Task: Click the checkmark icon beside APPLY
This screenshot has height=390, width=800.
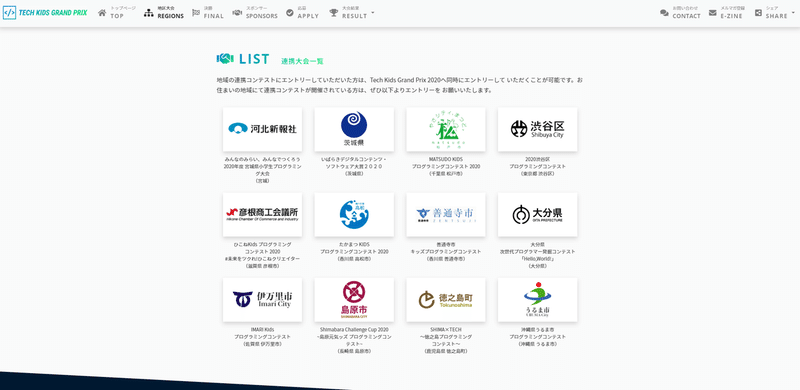Action: click(290, 13)
